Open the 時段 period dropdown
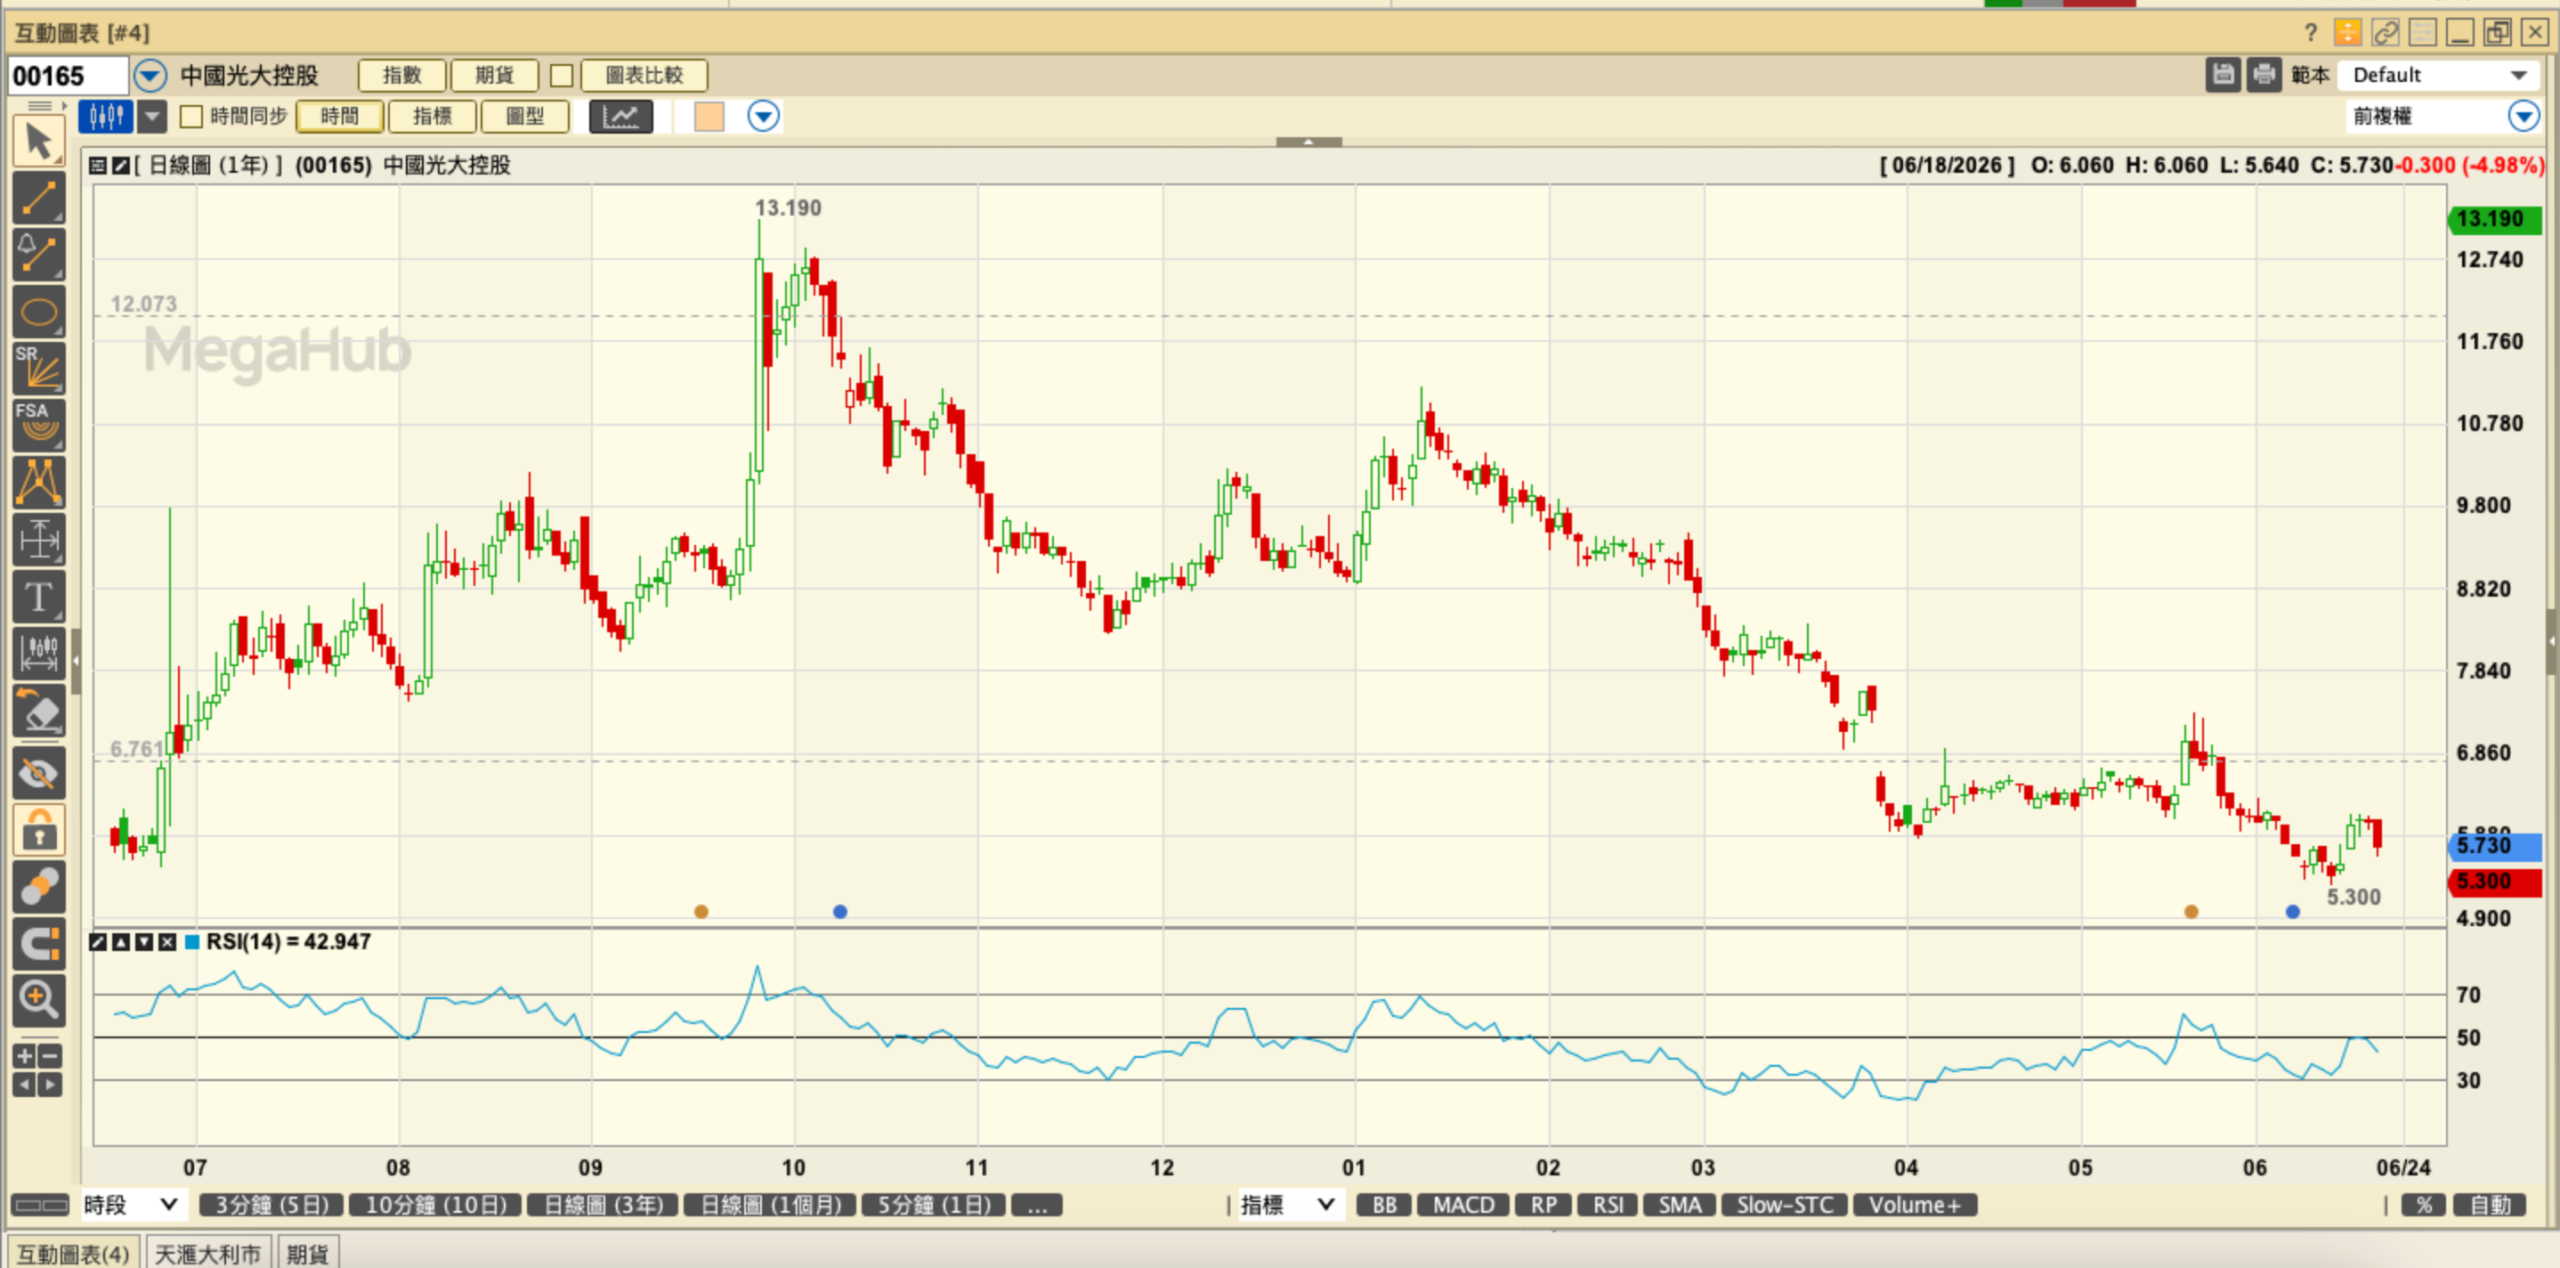This screenshot has height=1268, width=2560. pos(132,1204)
